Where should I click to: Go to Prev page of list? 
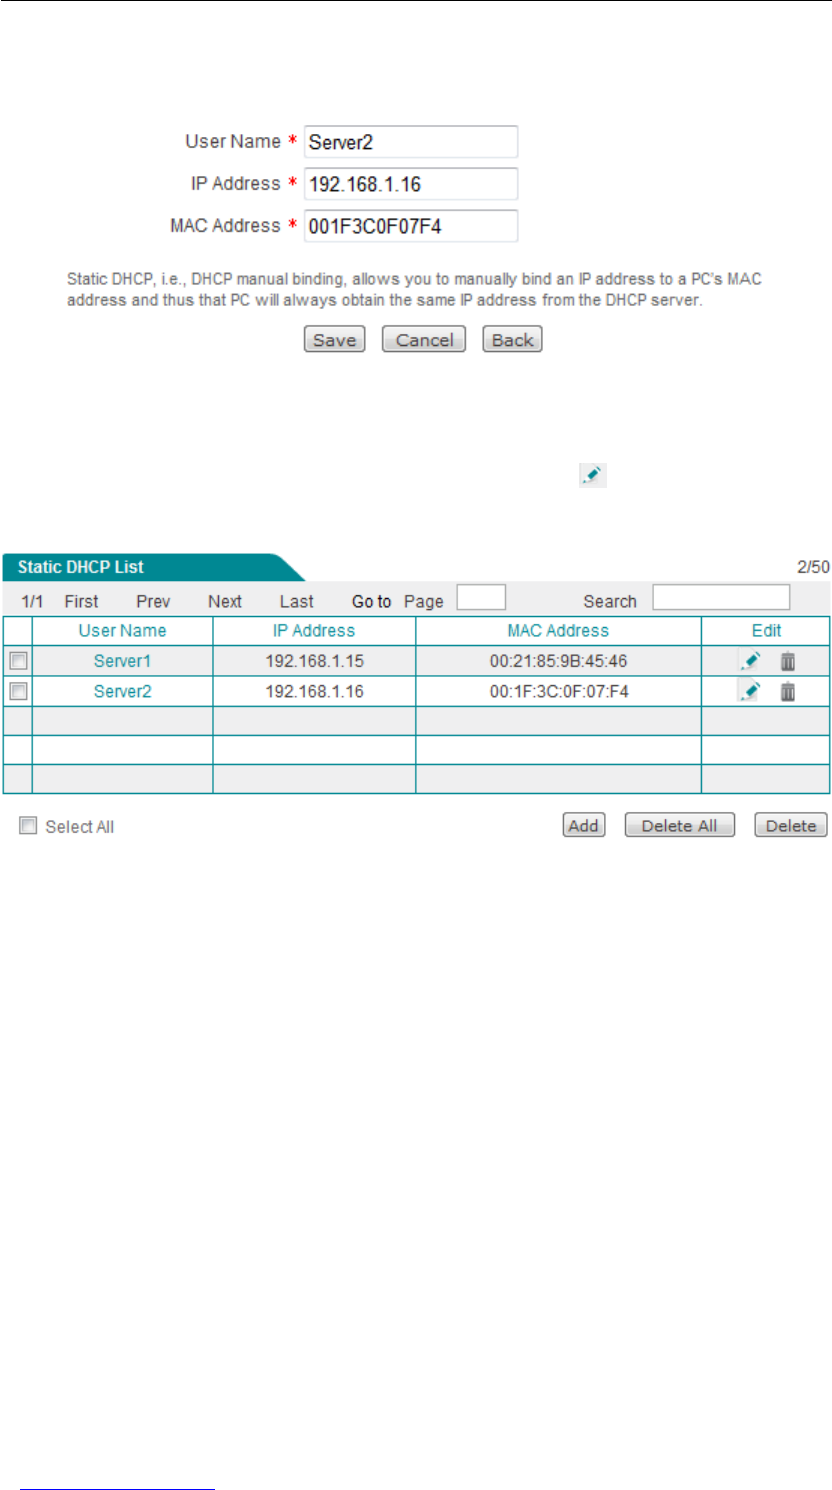click(x=153, y=601)
